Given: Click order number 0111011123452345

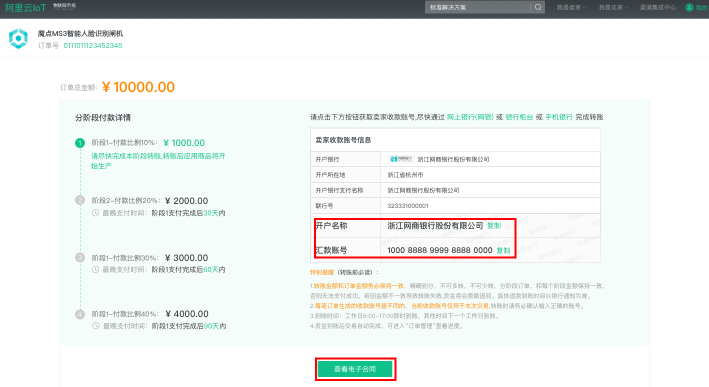Looking at the screenshot, I should click(x=93, y=45).
